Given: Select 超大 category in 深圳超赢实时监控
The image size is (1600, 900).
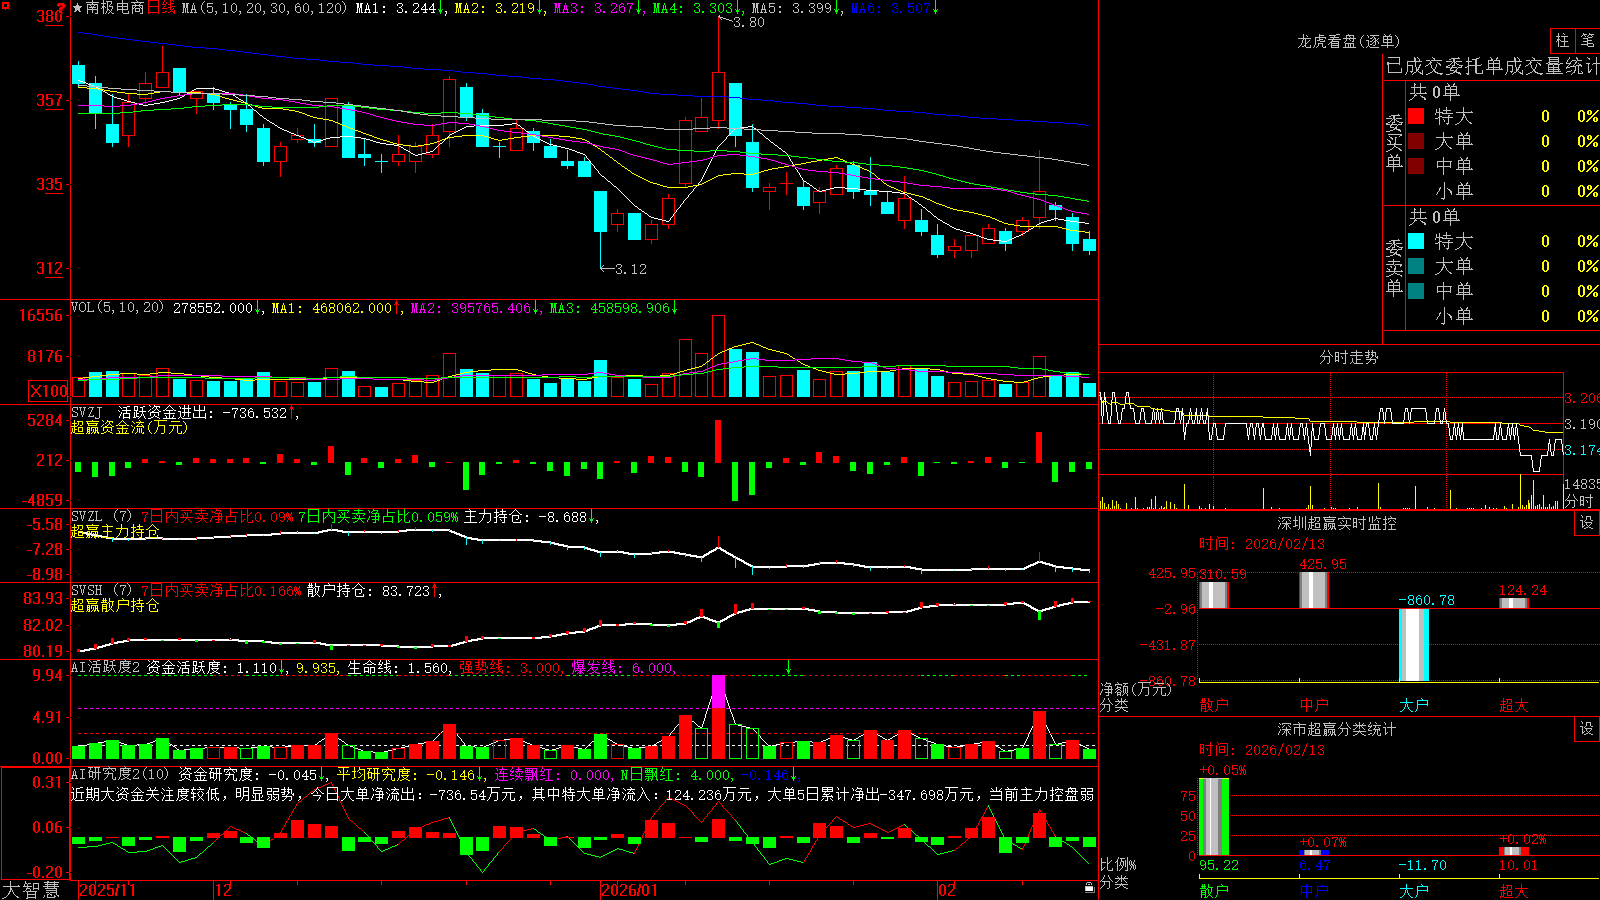Looking at the screenshot, I should (1514, 705).
